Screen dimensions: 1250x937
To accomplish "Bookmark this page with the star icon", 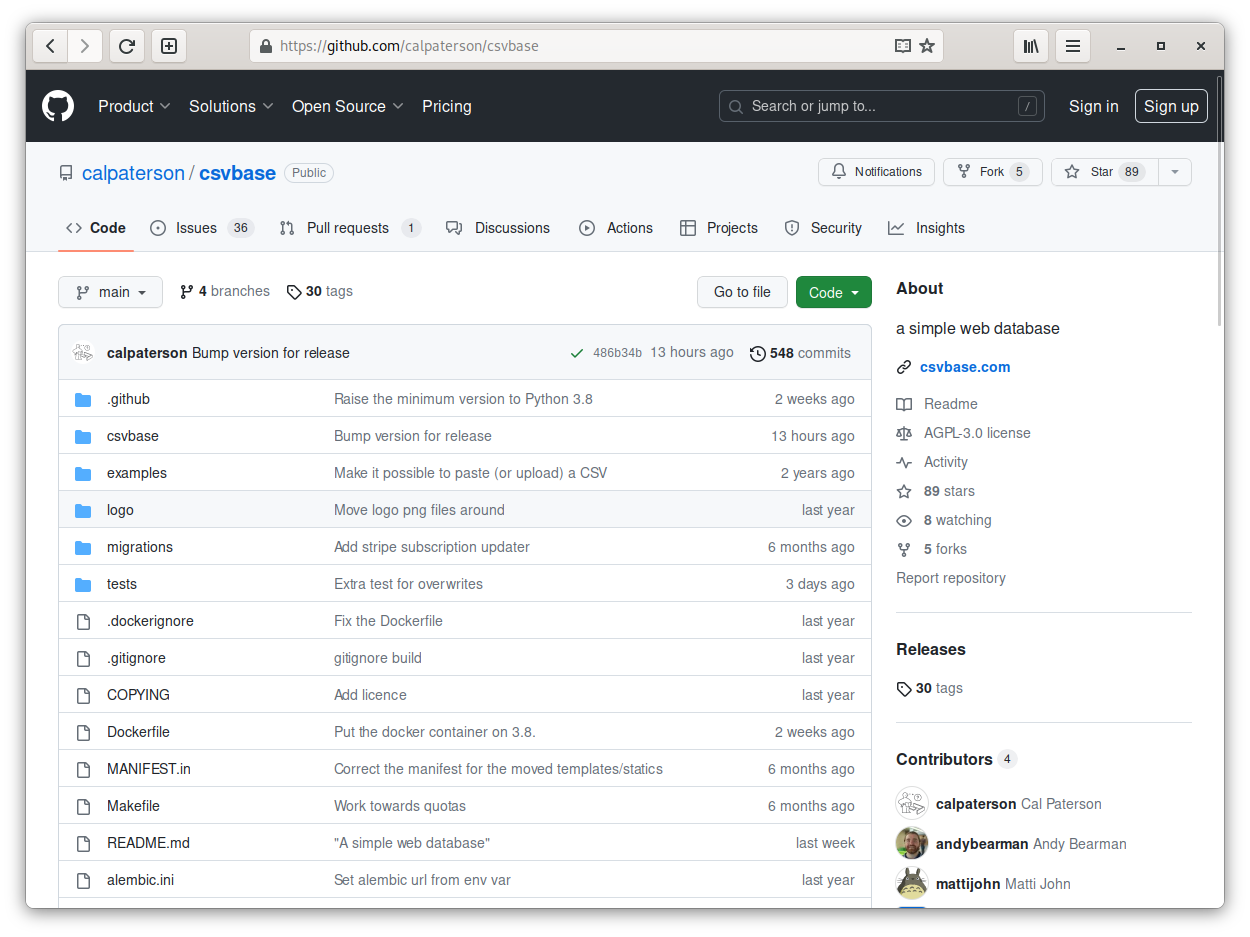I will tap(927, 46).
